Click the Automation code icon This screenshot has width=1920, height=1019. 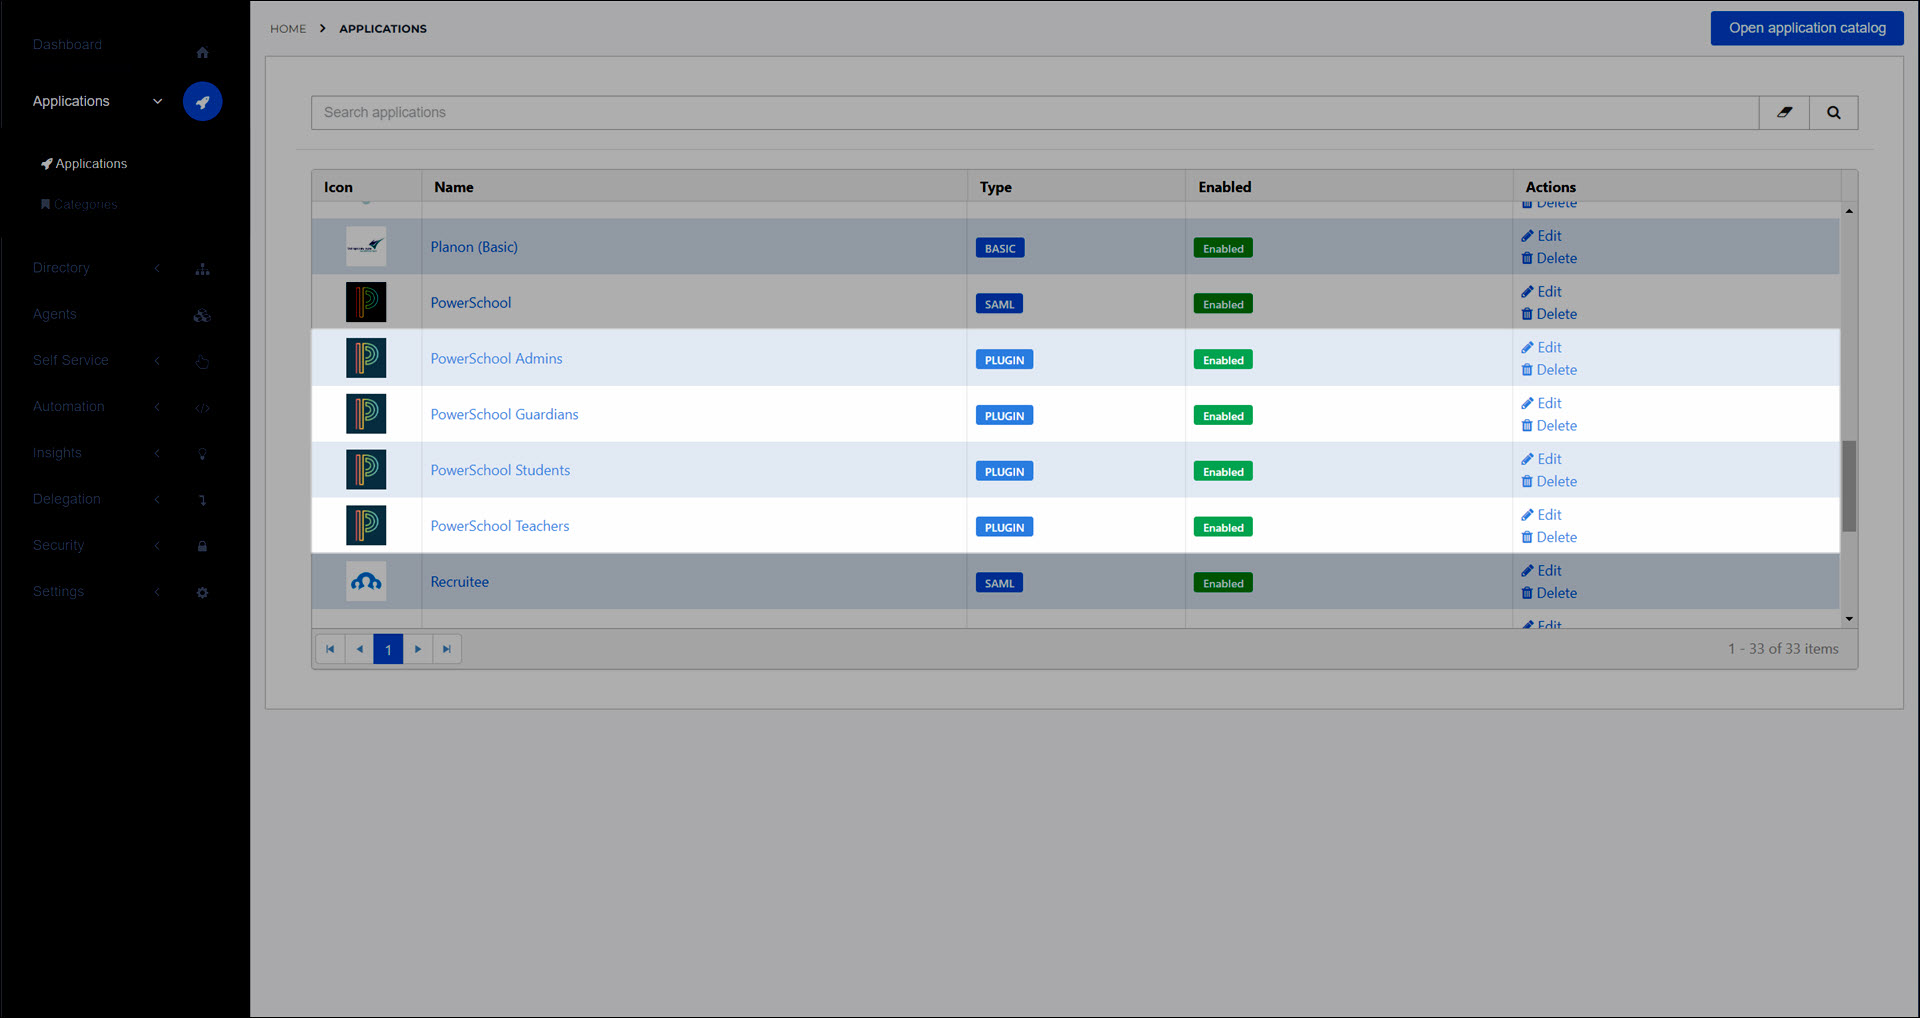point(202,408)
